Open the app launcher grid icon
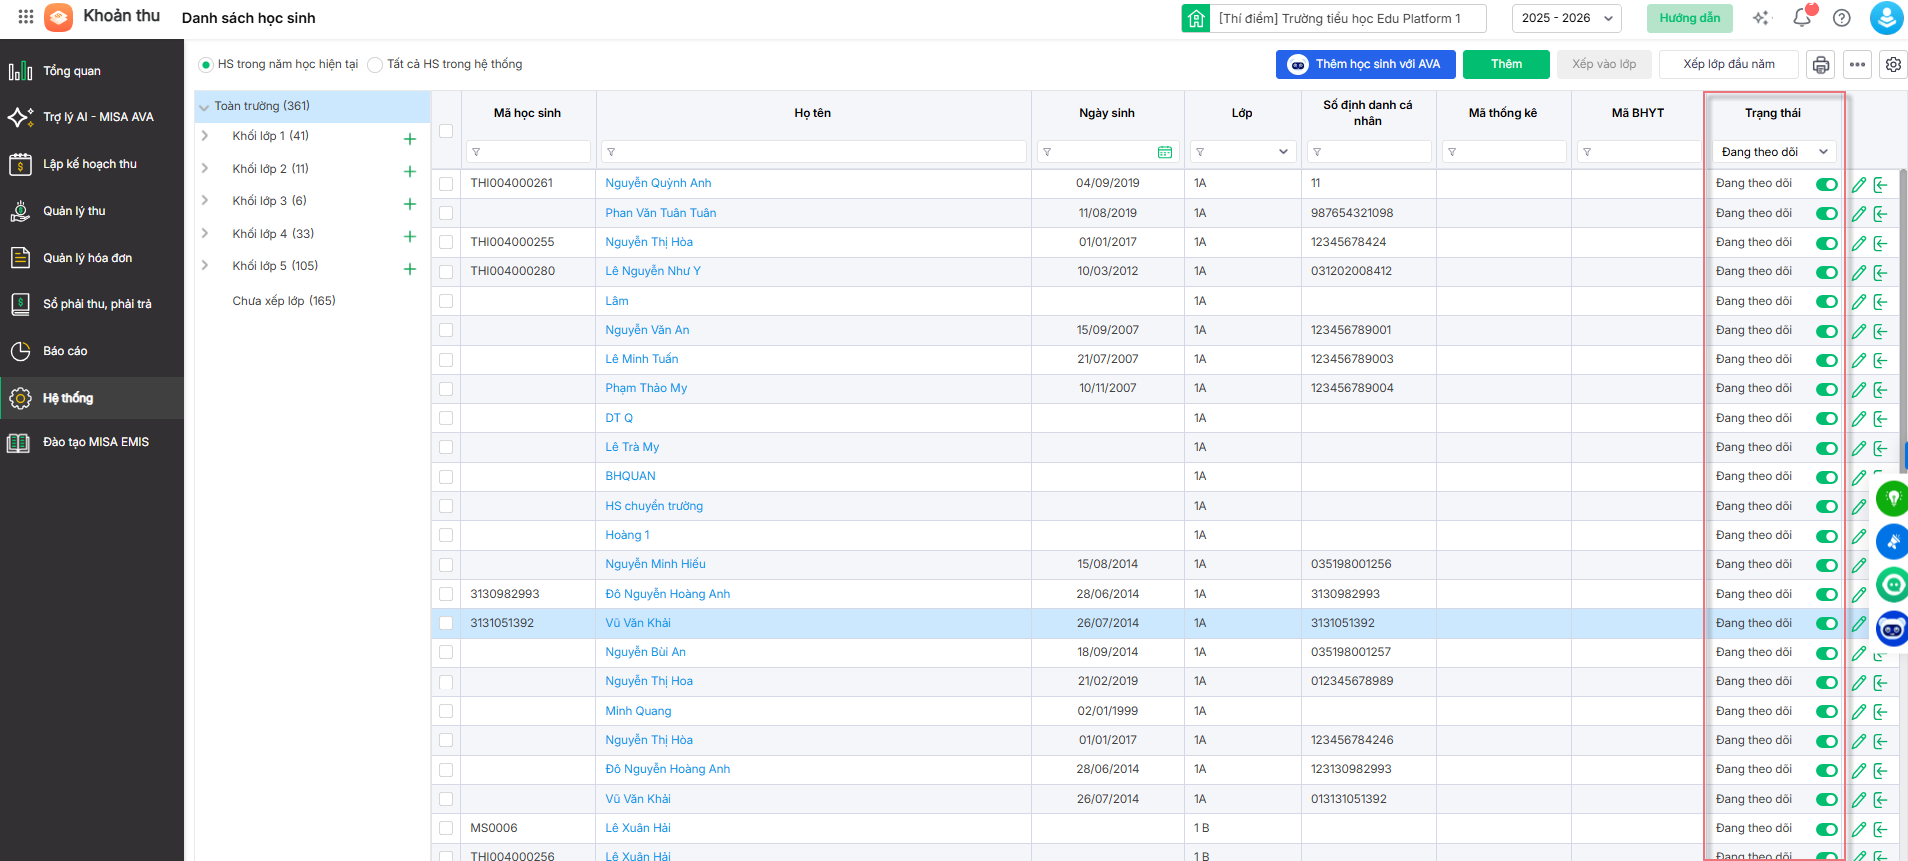The height and width of the screenshot is (861, 1908). tap(26, 17)
